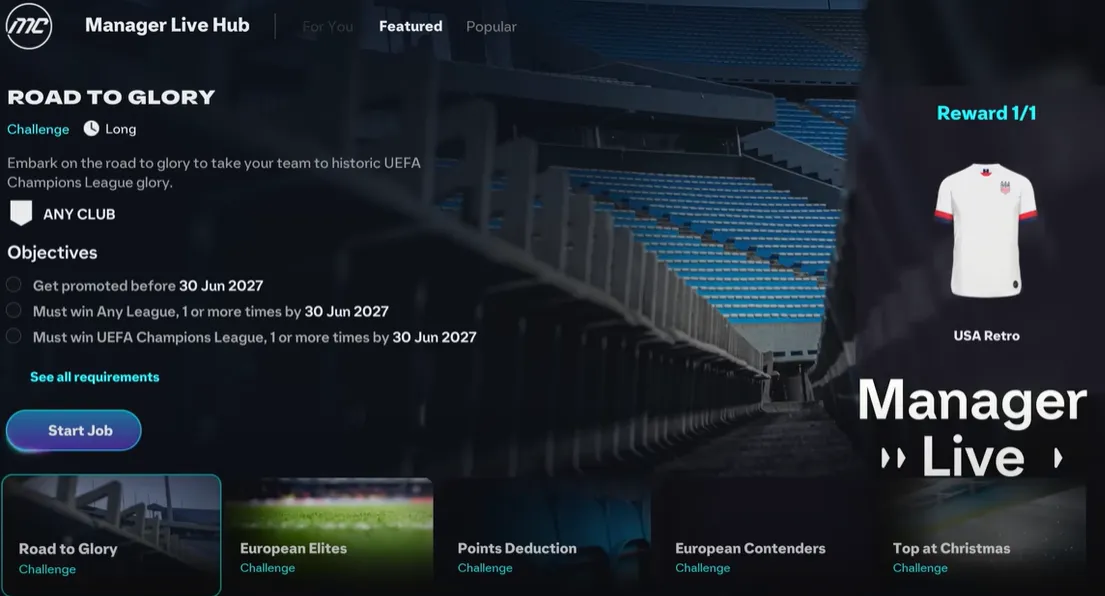Toggle the Get promoted objective circle

(x=13, y=285)
